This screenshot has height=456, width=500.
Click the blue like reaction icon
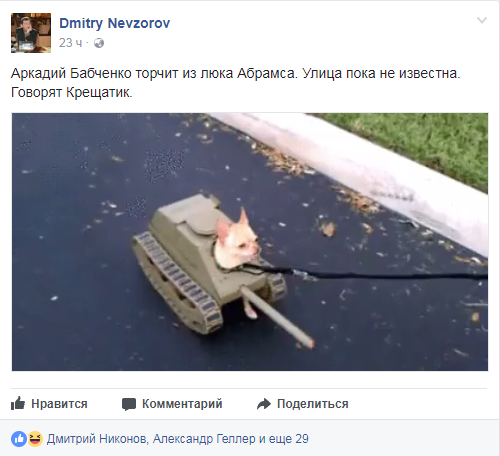pyautogui.click(x=19, y=439)
